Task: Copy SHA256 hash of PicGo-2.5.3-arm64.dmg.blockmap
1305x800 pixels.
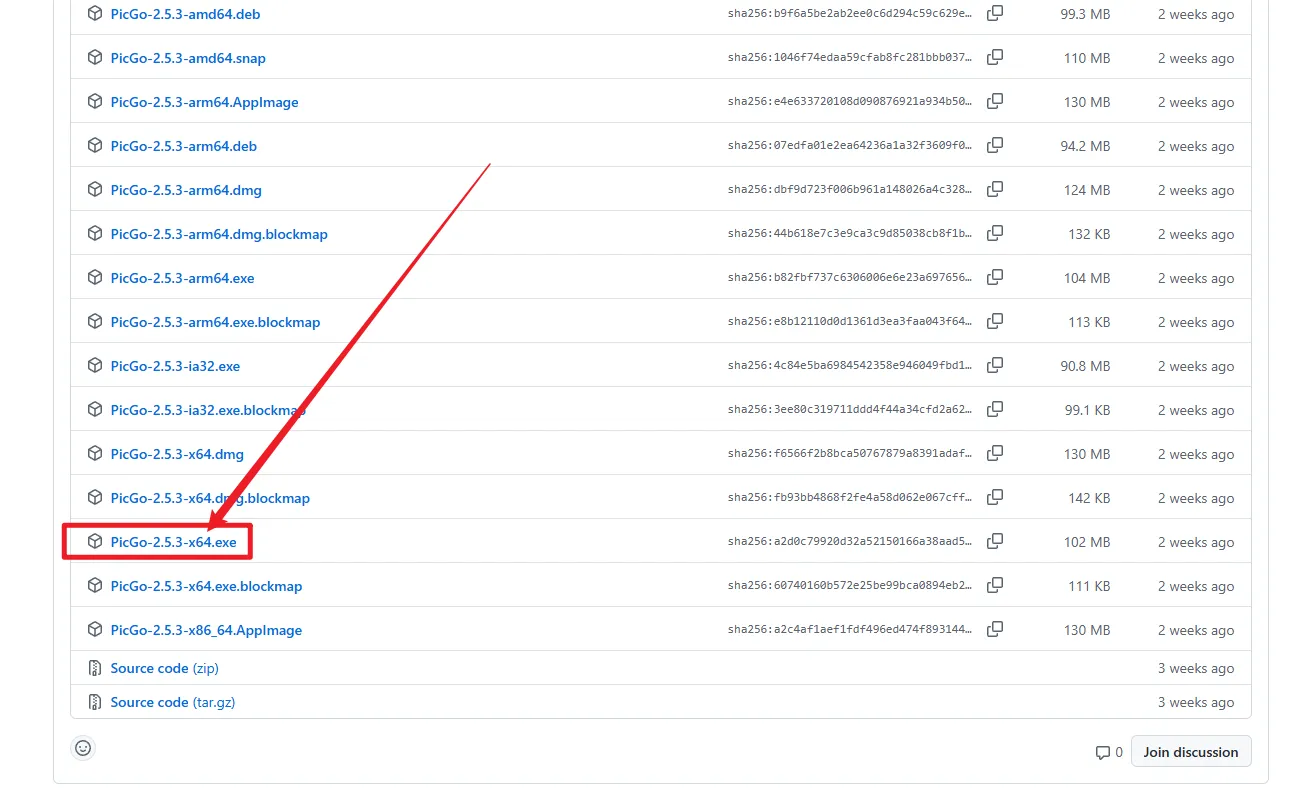Action: click(995, 234)
